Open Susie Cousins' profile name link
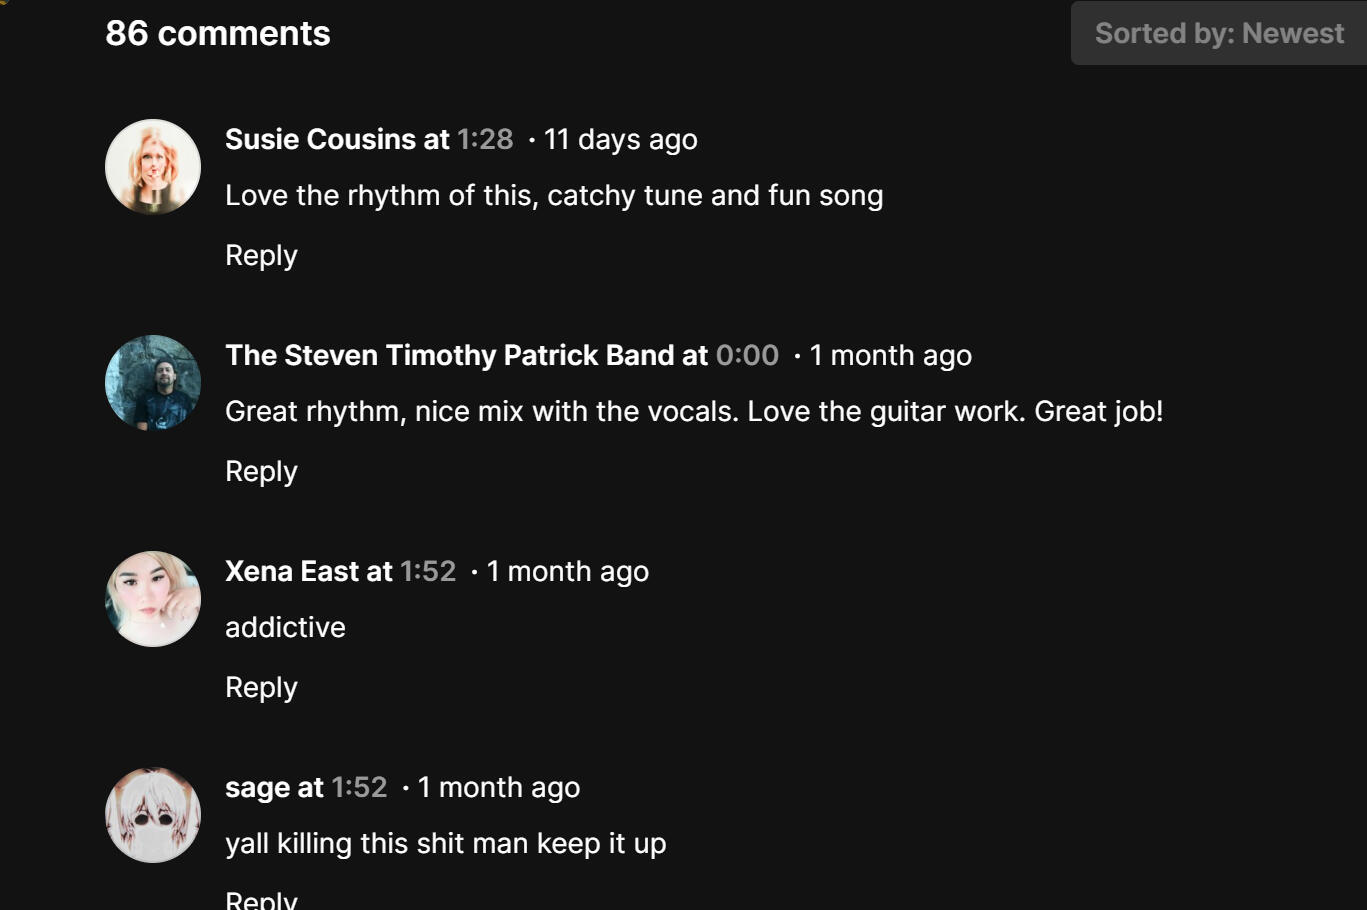 (x=320, y=139)
